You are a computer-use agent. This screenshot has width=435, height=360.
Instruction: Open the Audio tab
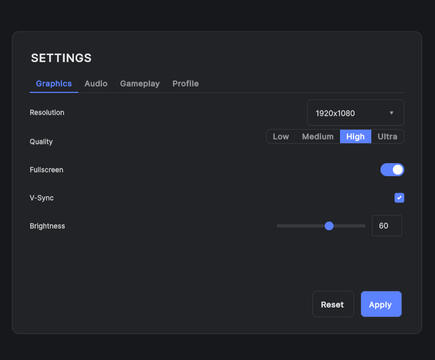click(x=96, y=84)
